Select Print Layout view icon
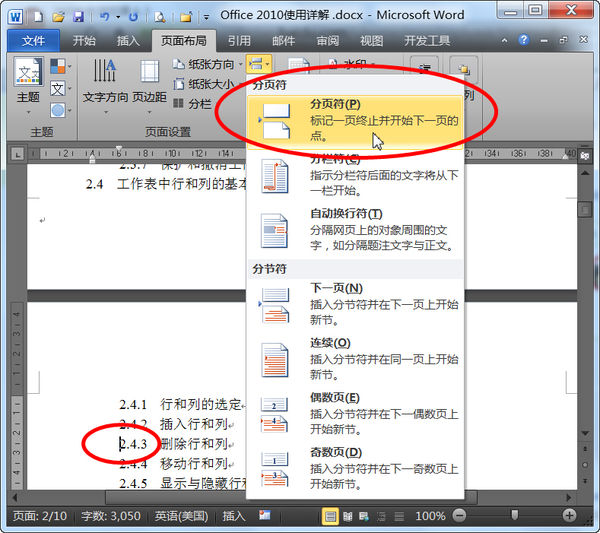The height and width of the screenshot is (533, 600). pos(330,517)
